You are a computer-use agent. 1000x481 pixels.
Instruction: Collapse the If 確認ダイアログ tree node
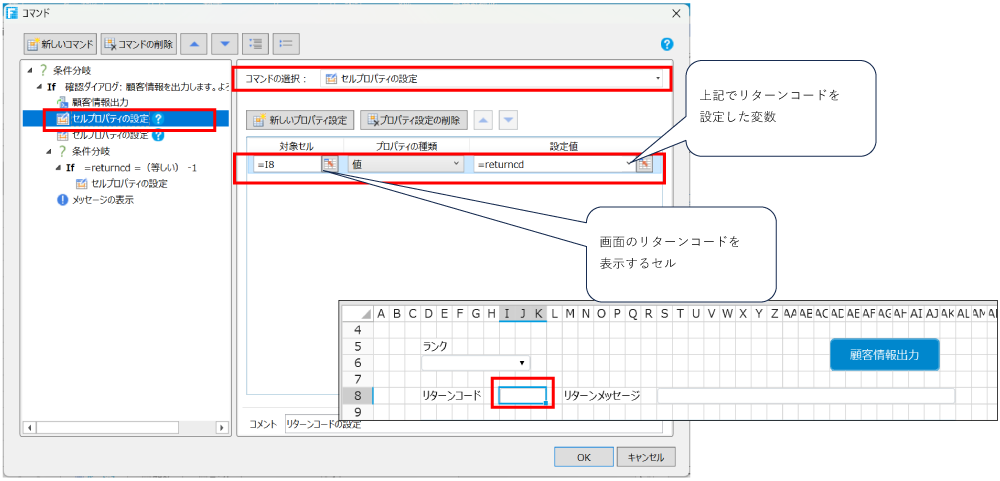click(40, 86)
